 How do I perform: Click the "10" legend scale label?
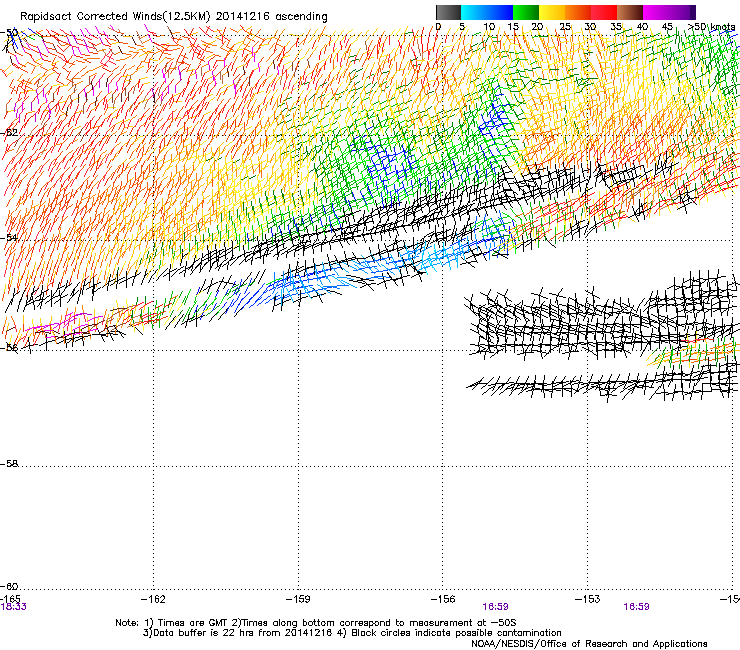(x=489, y=27)
